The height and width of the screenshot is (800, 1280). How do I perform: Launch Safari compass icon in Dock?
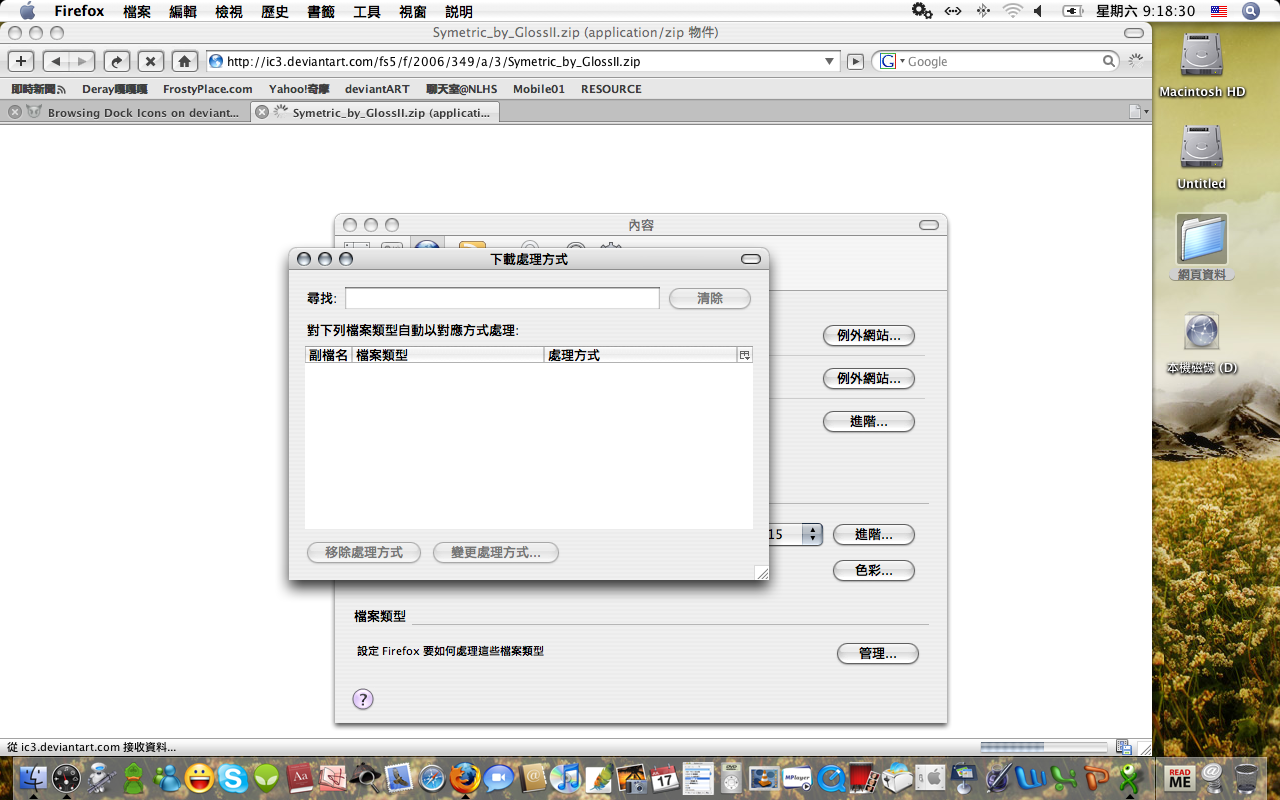tap(432, 778)
